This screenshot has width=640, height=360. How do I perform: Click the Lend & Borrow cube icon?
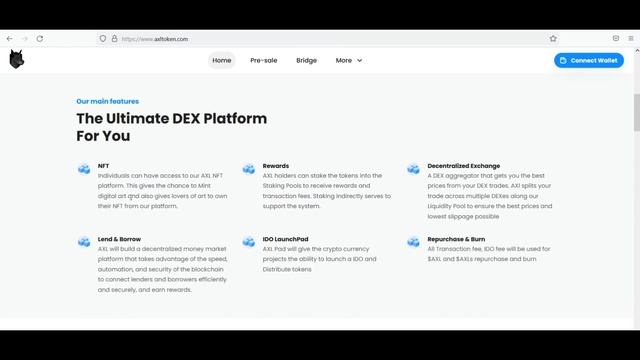tap(84, 242)
